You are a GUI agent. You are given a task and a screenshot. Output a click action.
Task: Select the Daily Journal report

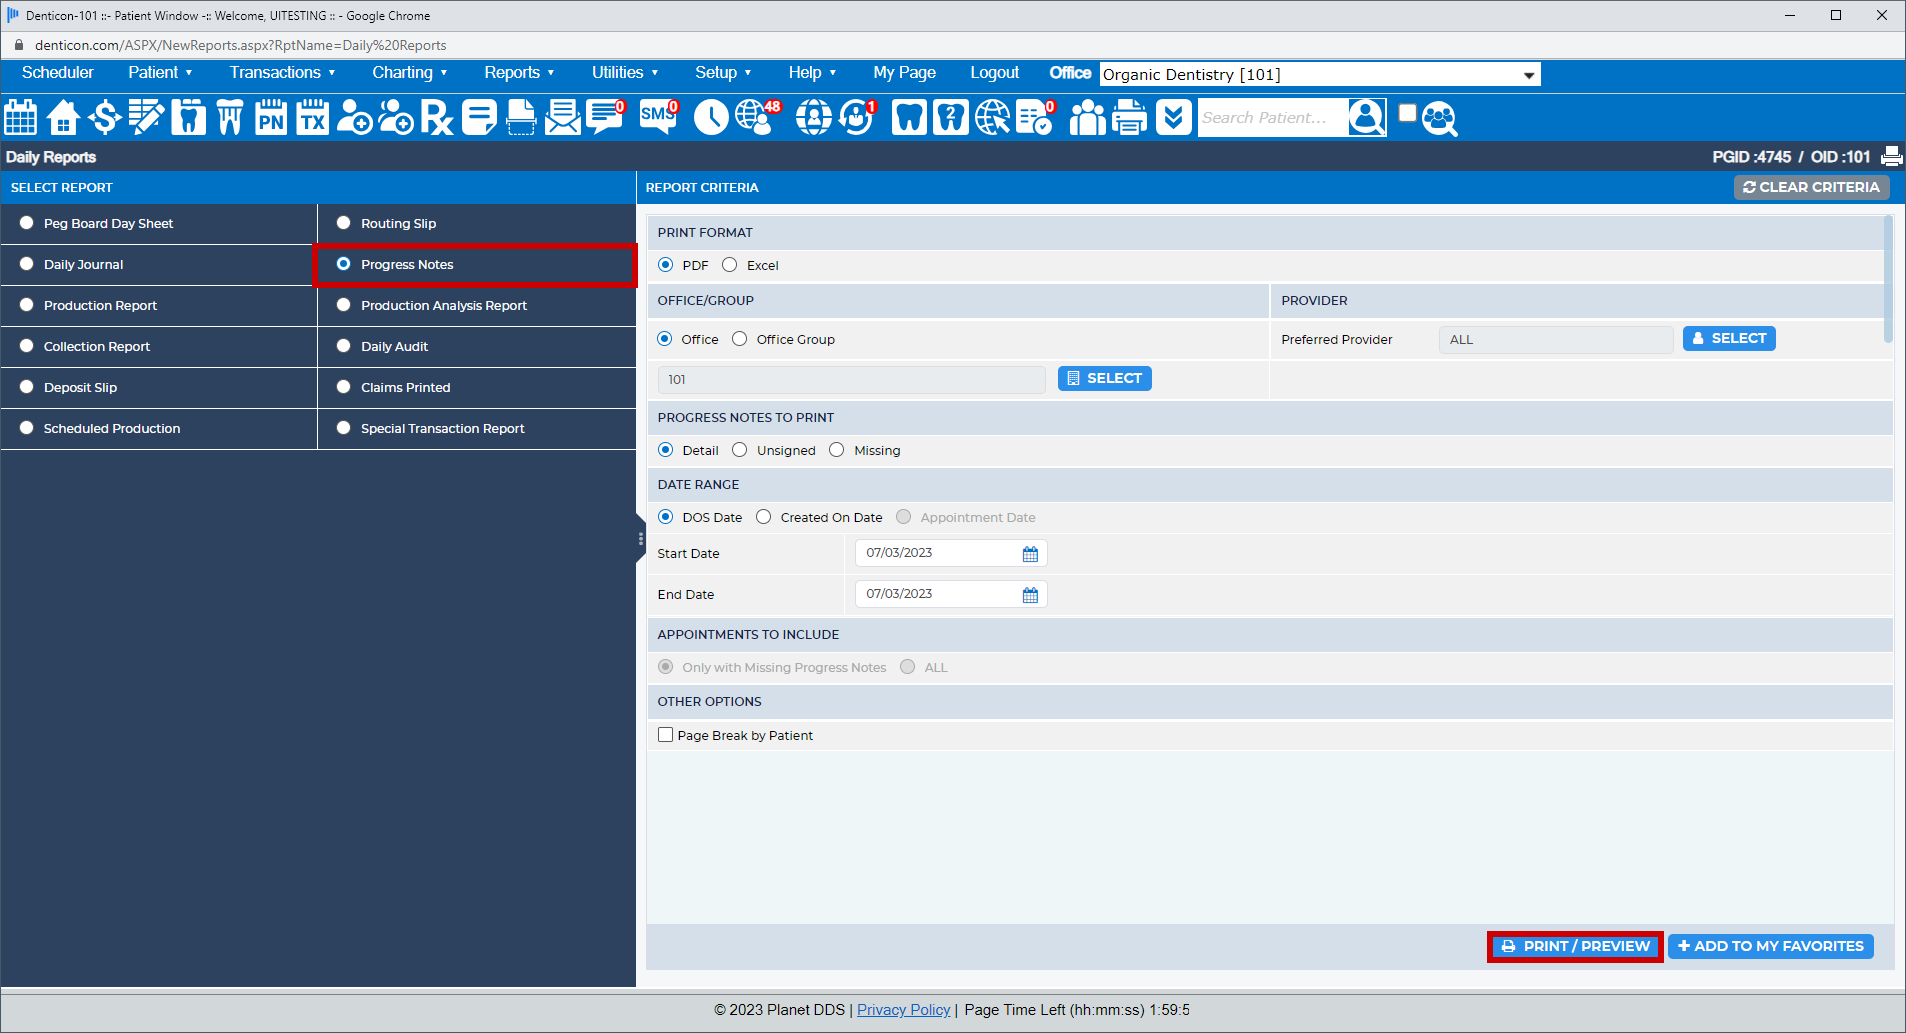[x=27, y=264]
